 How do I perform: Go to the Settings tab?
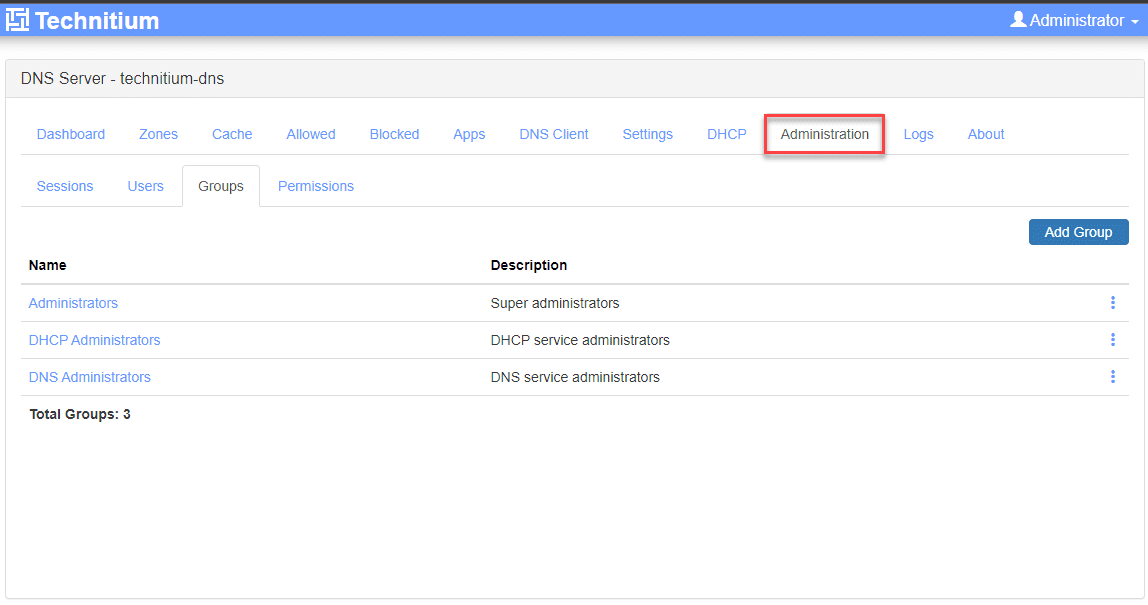tap(647, 134)
